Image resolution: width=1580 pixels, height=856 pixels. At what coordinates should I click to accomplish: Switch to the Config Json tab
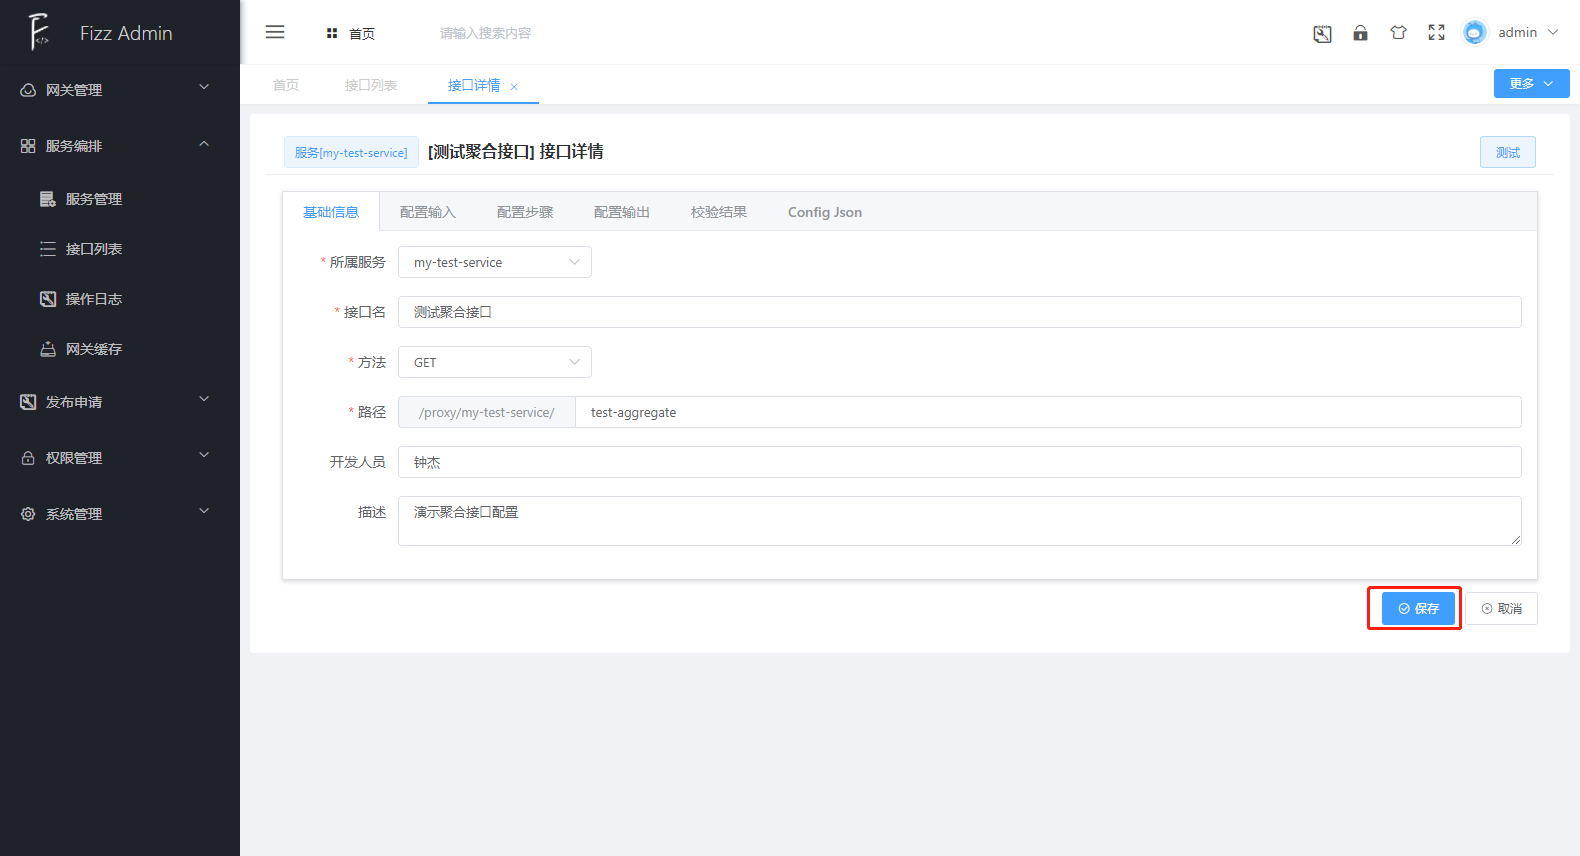825,212
